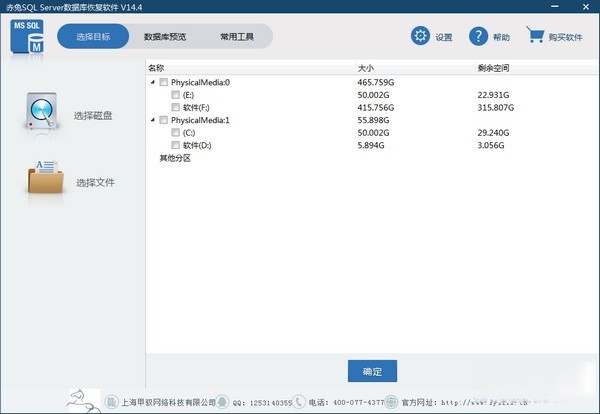
Task: Click the QQ number in footer
Action: pyautogui.click(x=262, y=403)
